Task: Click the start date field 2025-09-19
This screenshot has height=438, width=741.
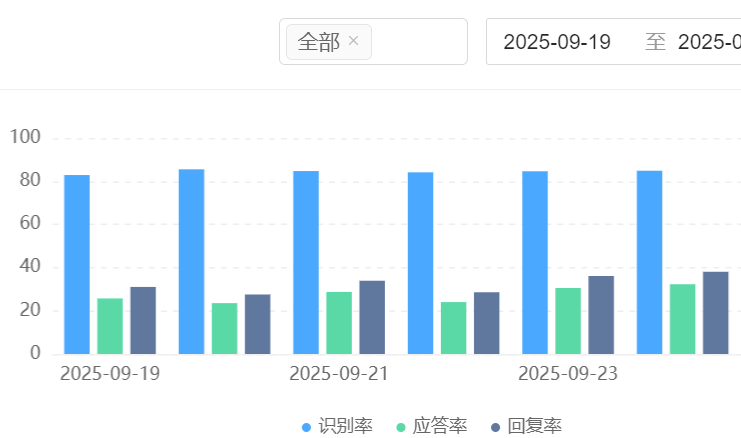Action: click(556, 42)
